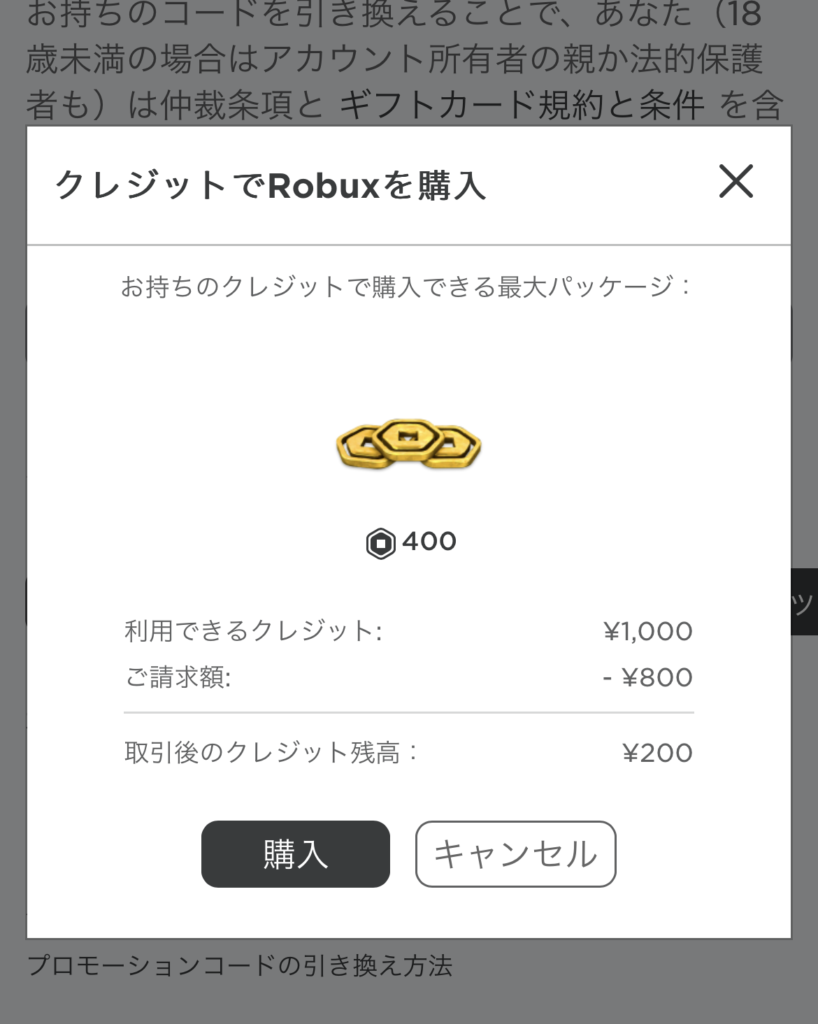This screenshot has width=818, height=1024.
Task: Click the 400 Robux amount label
Action: (x=429, y=541)
